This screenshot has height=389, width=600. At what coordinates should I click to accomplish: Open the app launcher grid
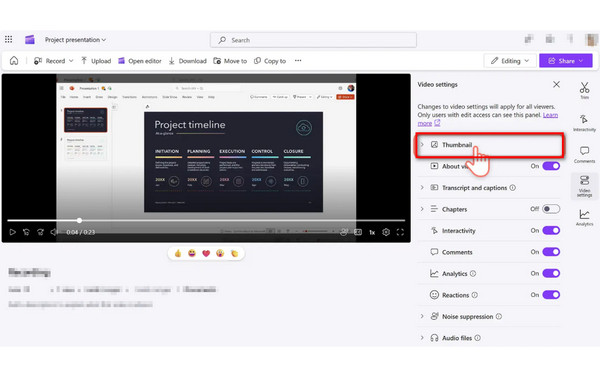coord(8,39)
